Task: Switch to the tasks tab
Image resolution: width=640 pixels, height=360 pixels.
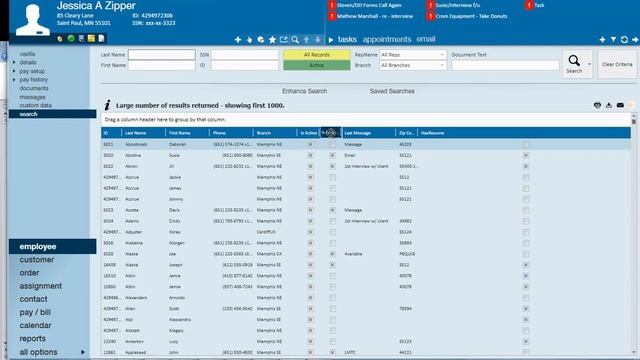Action: pos(347,39)
